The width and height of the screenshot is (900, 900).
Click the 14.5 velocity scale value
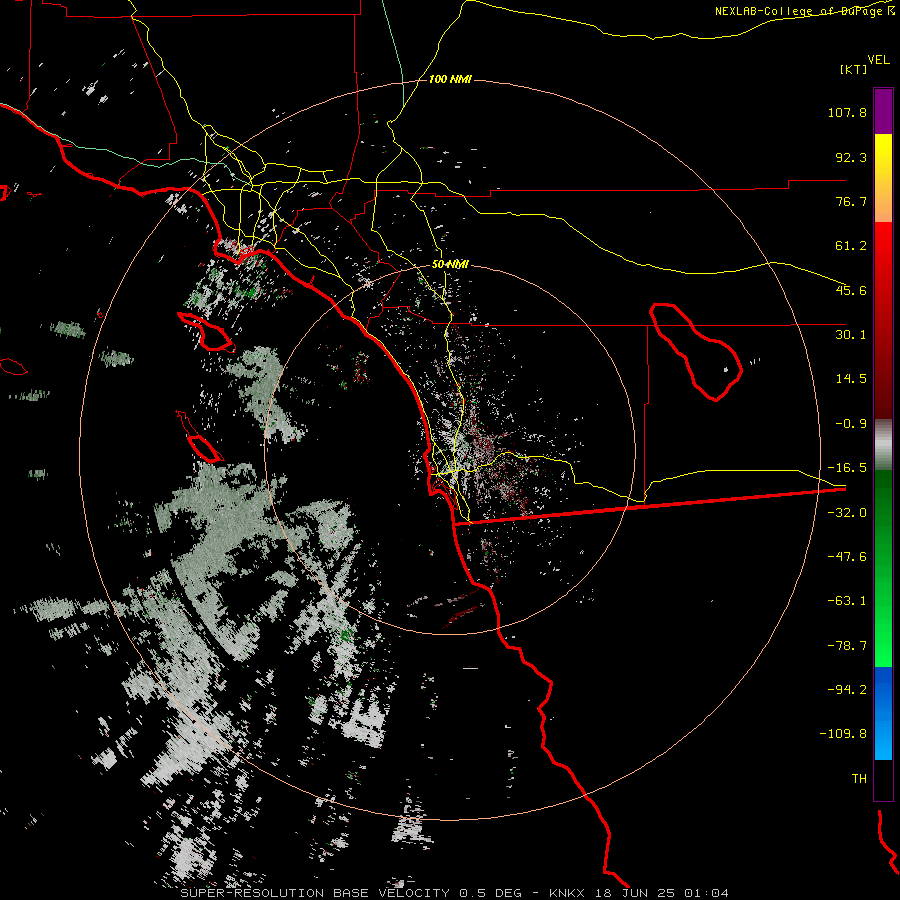[851, 379]
